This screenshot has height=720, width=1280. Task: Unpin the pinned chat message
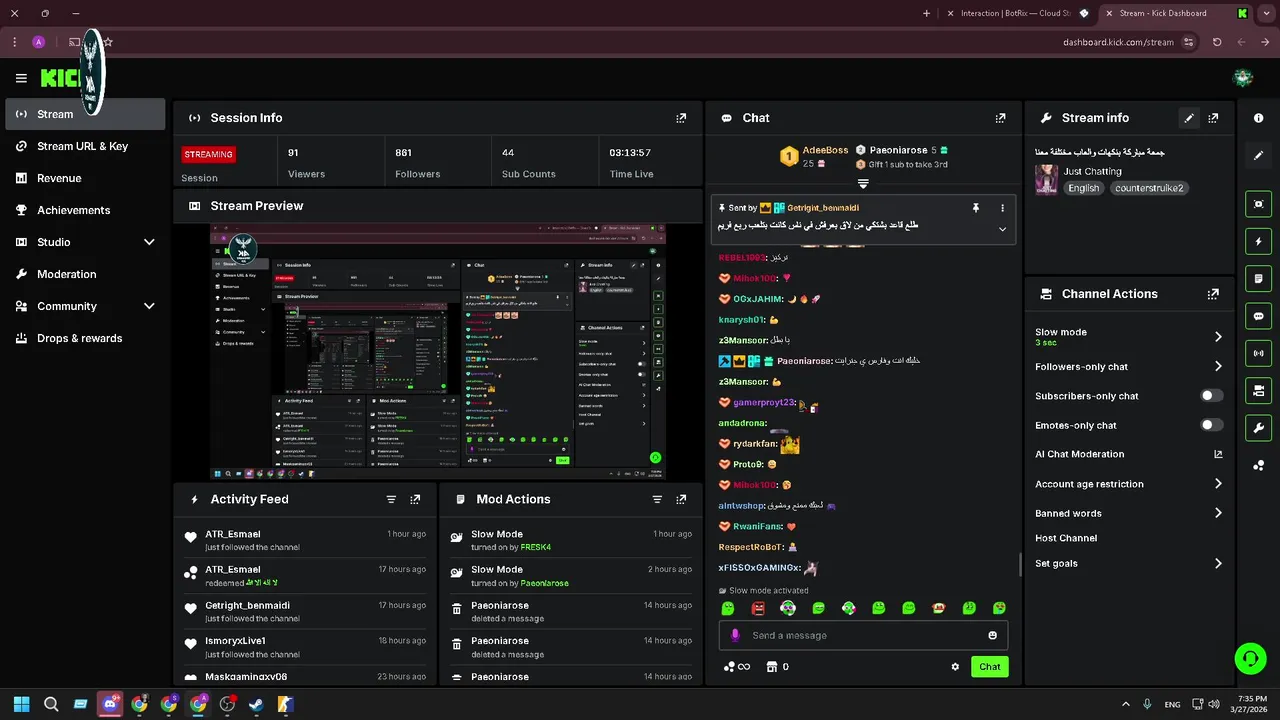coord(976,208)
